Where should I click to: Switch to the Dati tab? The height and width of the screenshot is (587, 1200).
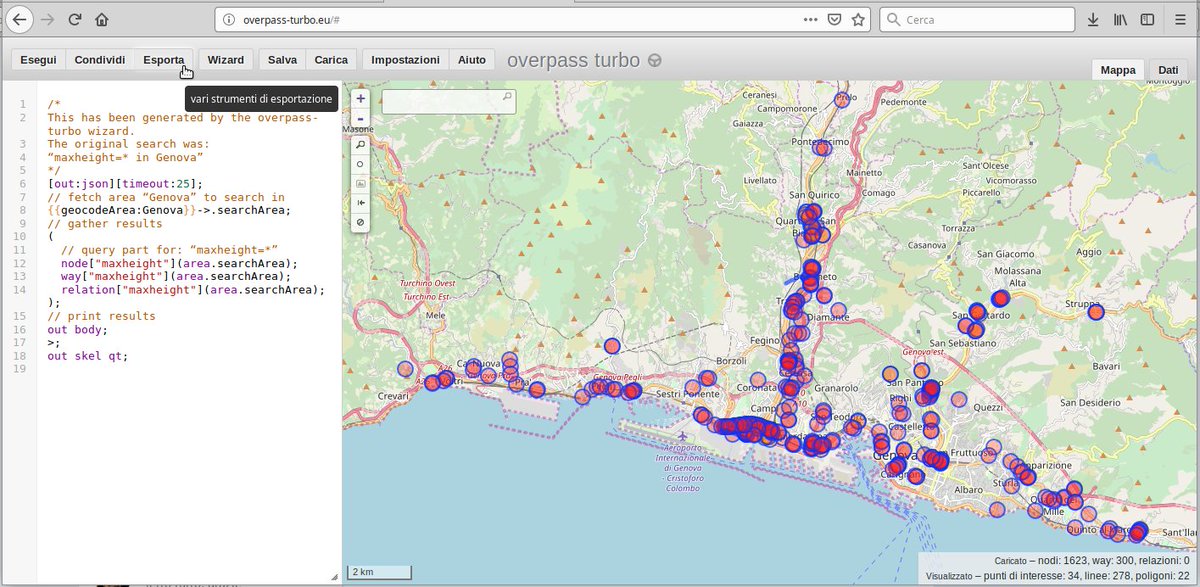click(x=1168, y=69)
